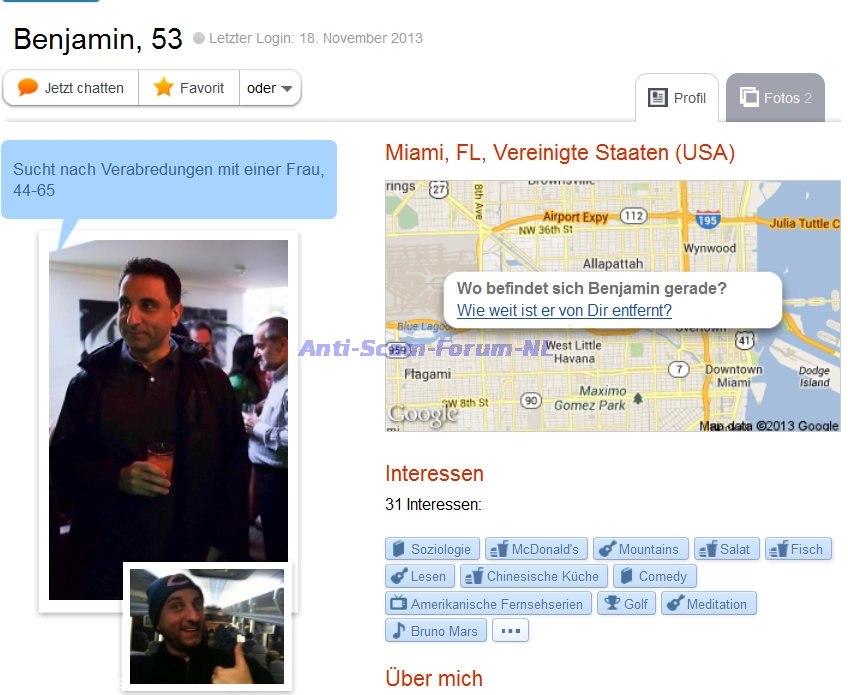848x695 pixels.
Task: Click the guitar icon next to Meditation
Action: 675,603
